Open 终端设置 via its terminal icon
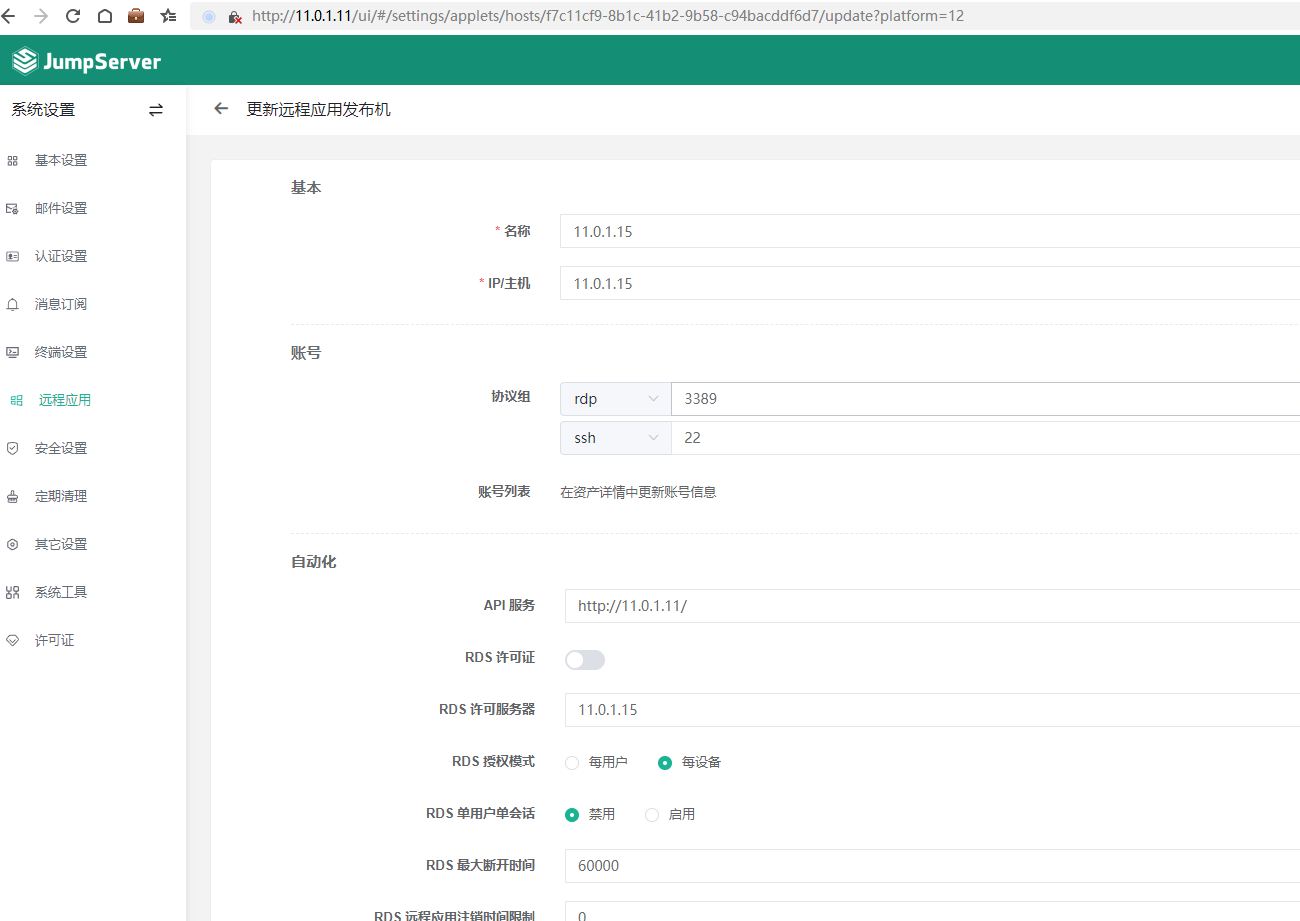The image size is (1300, 921). point(13,352)
